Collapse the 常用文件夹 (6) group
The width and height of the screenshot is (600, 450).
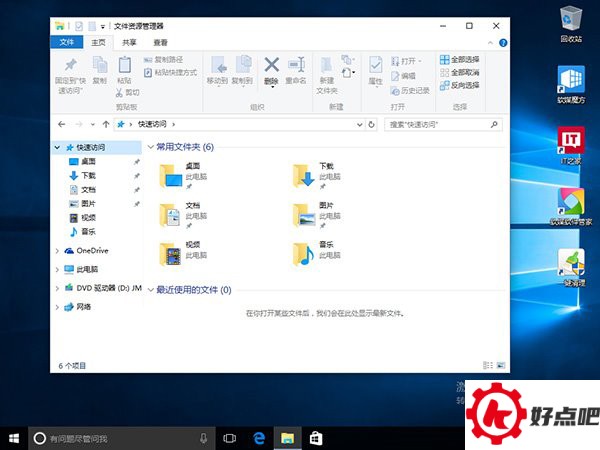pyautogui.click(x=150, y=147)
